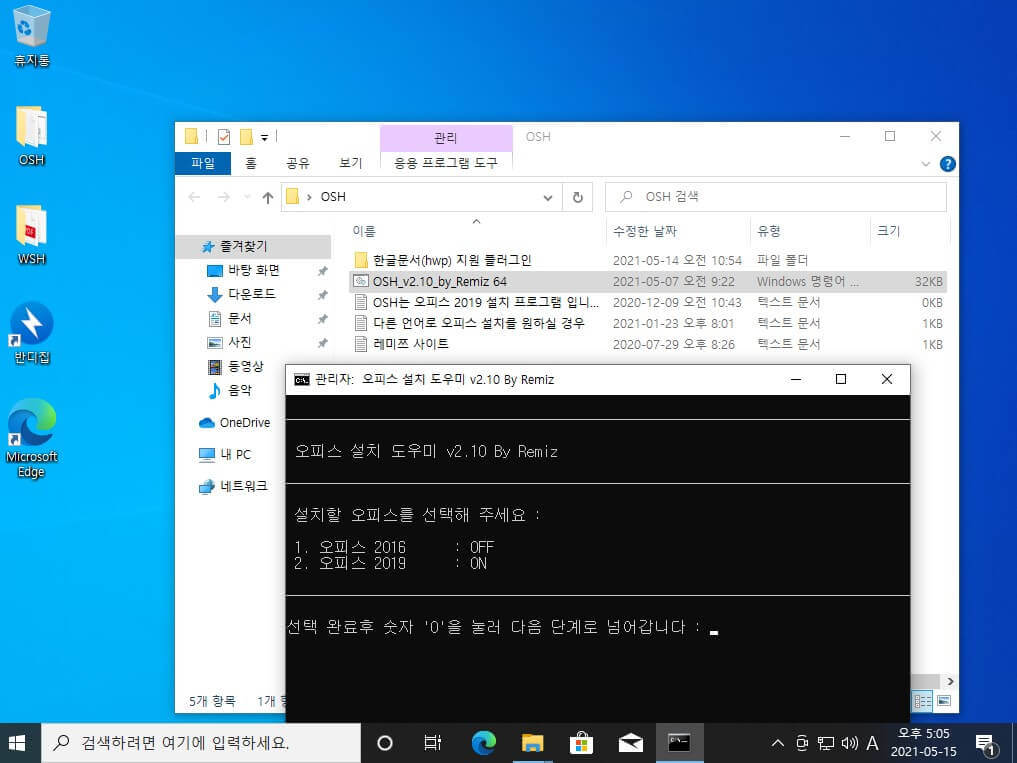Click the OSH 검색 search box
The width and height of the screenshot is (1017, 763).
[x=776, y=197]
